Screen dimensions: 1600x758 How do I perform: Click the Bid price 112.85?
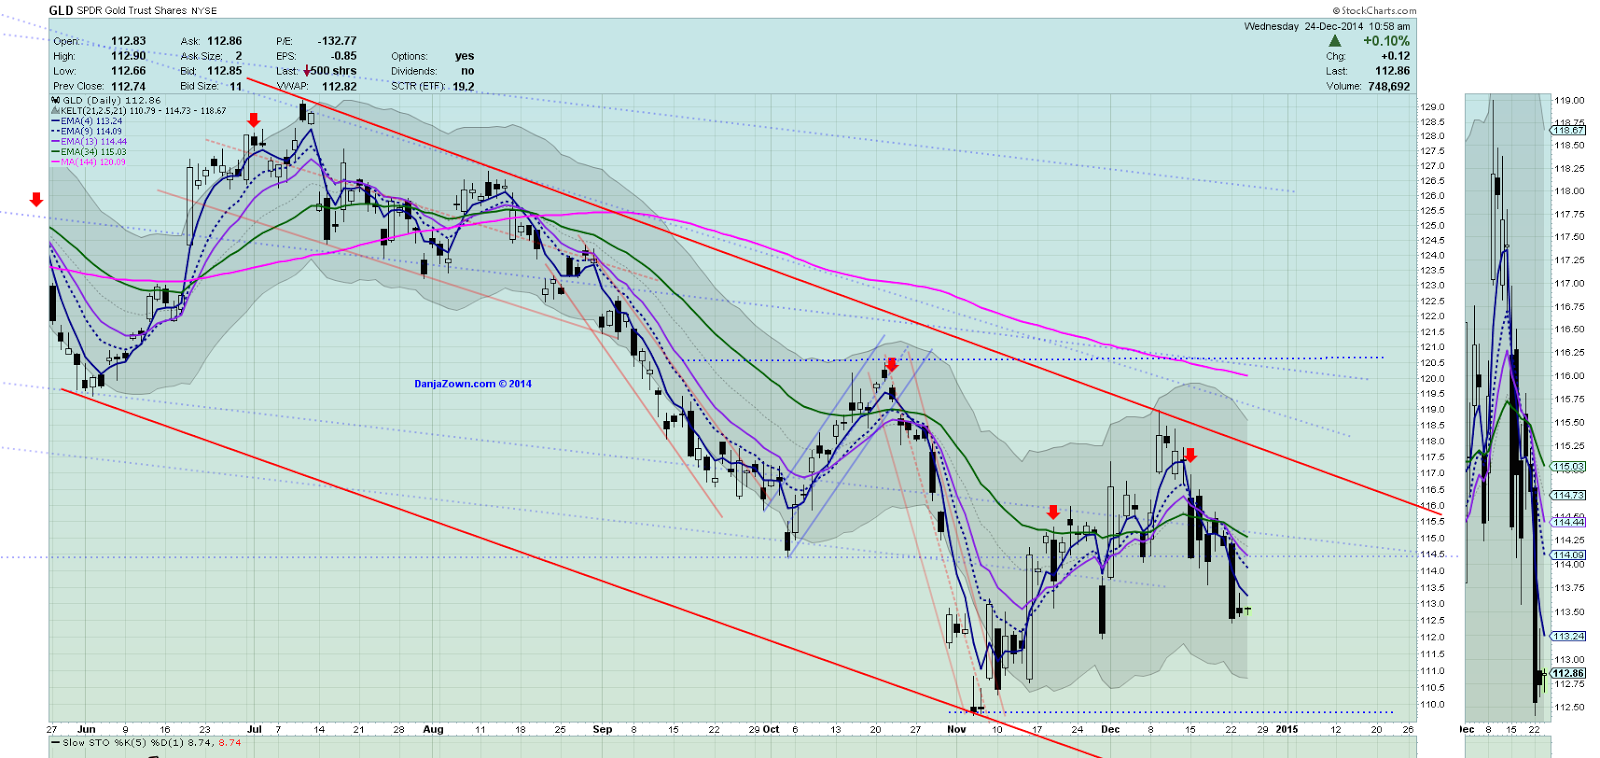pyautogui.click(x=225, y=71)
